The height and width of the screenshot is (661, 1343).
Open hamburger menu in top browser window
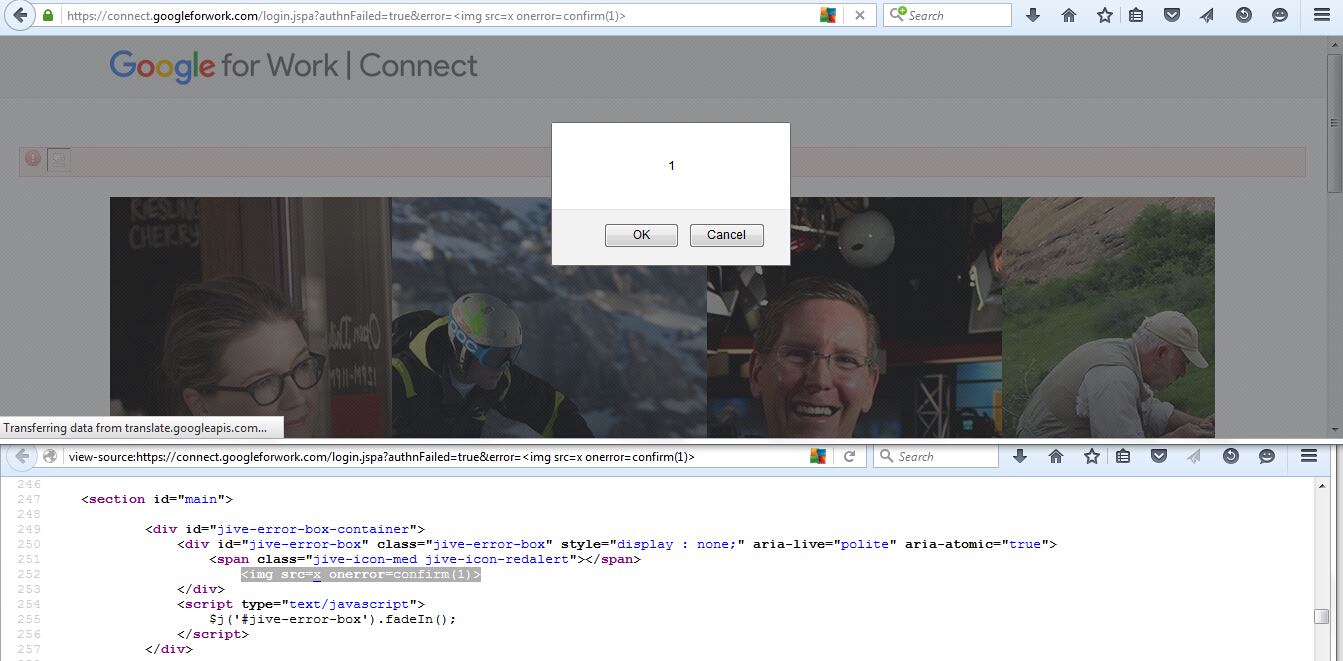[1322, 15]
